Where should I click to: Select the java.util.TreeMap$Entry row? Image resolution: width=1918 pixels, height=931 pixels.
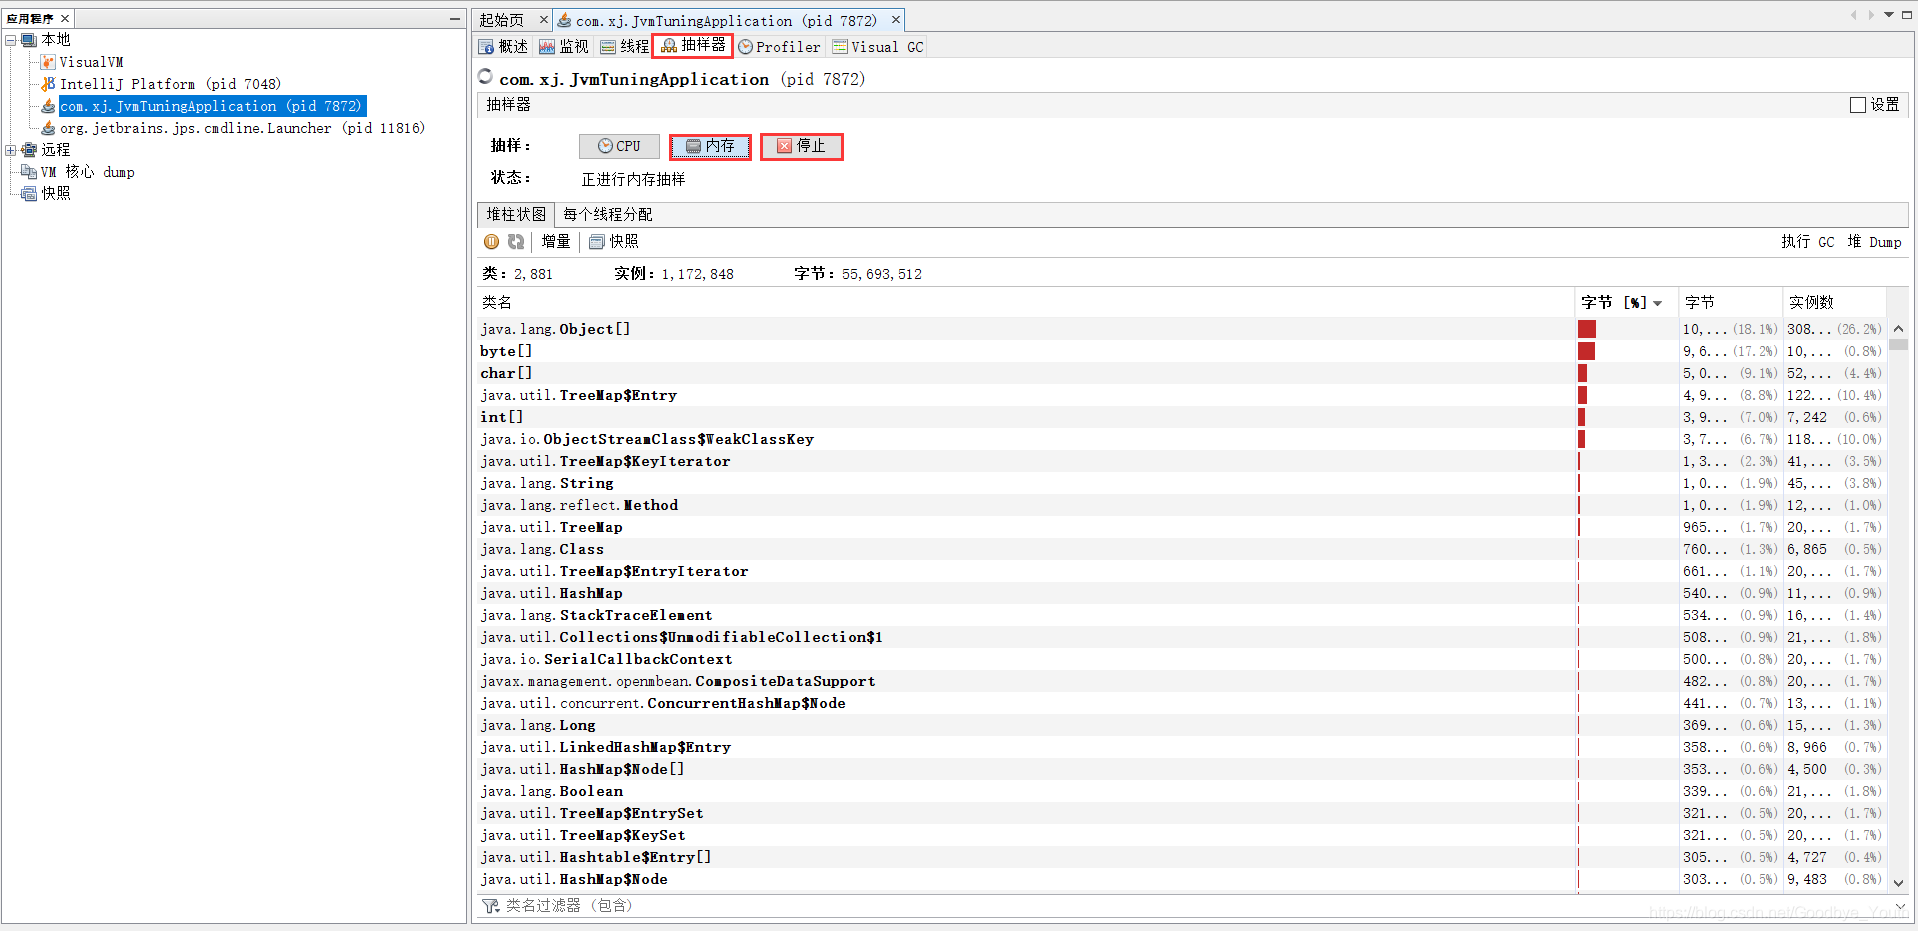1181,395
